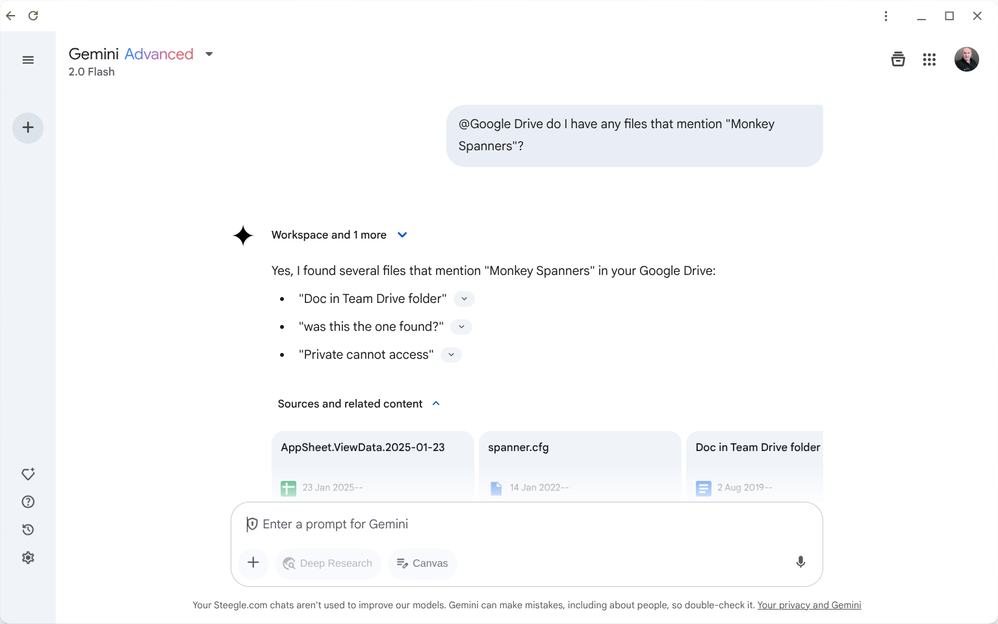This screenshot has height=624, width=998.
Task: Click the Gemini Advanced title text
Action: click(131, 54)
